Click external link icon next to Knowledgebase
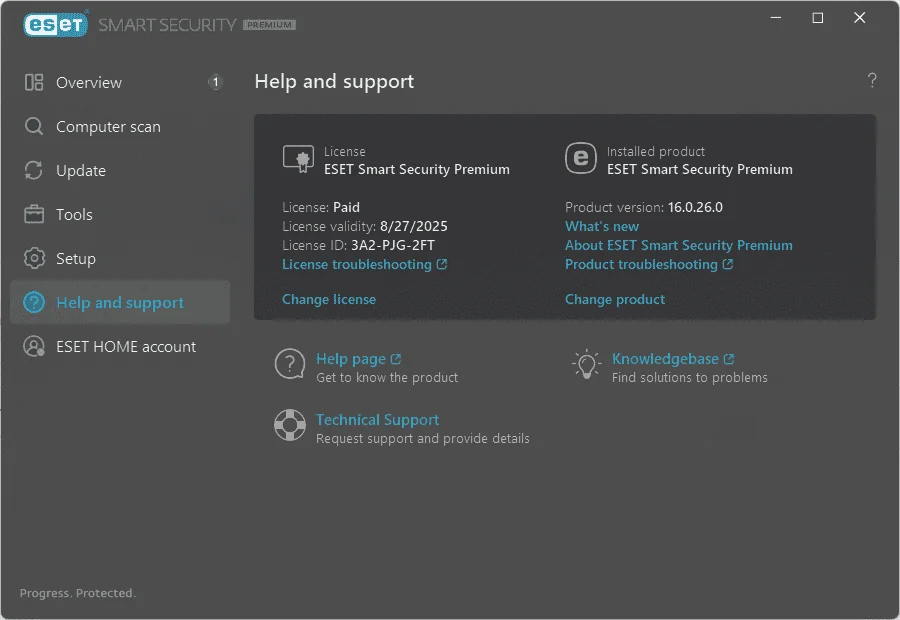Image resolution: width=900 pixels, height=620 pixels. click(x=729, y=359)
